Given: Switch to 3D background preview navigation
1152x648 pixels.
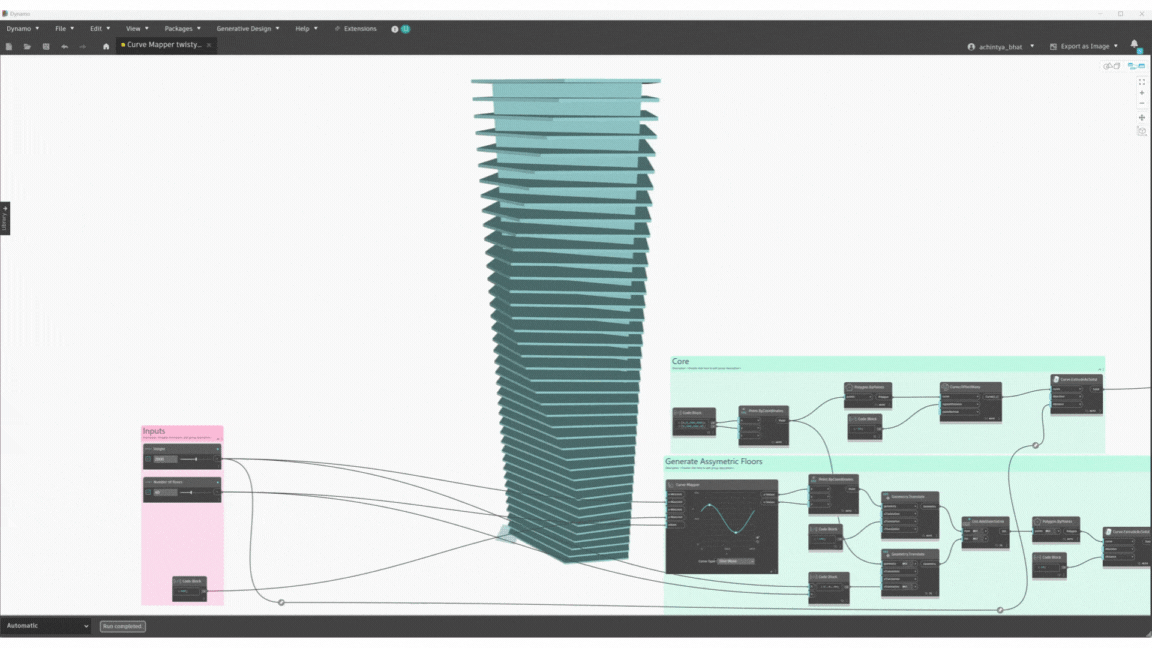Looking at the screenshot, I should point(1108,66).
